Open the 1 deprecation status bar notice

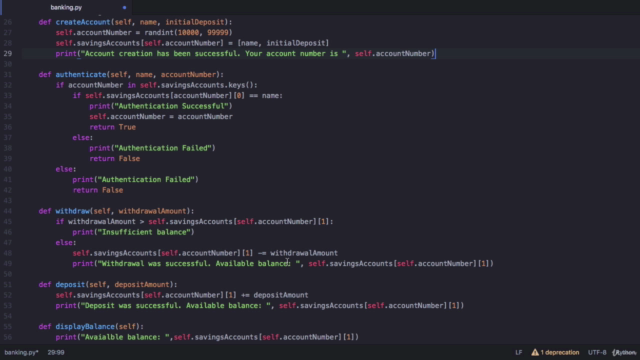[555, 352]
